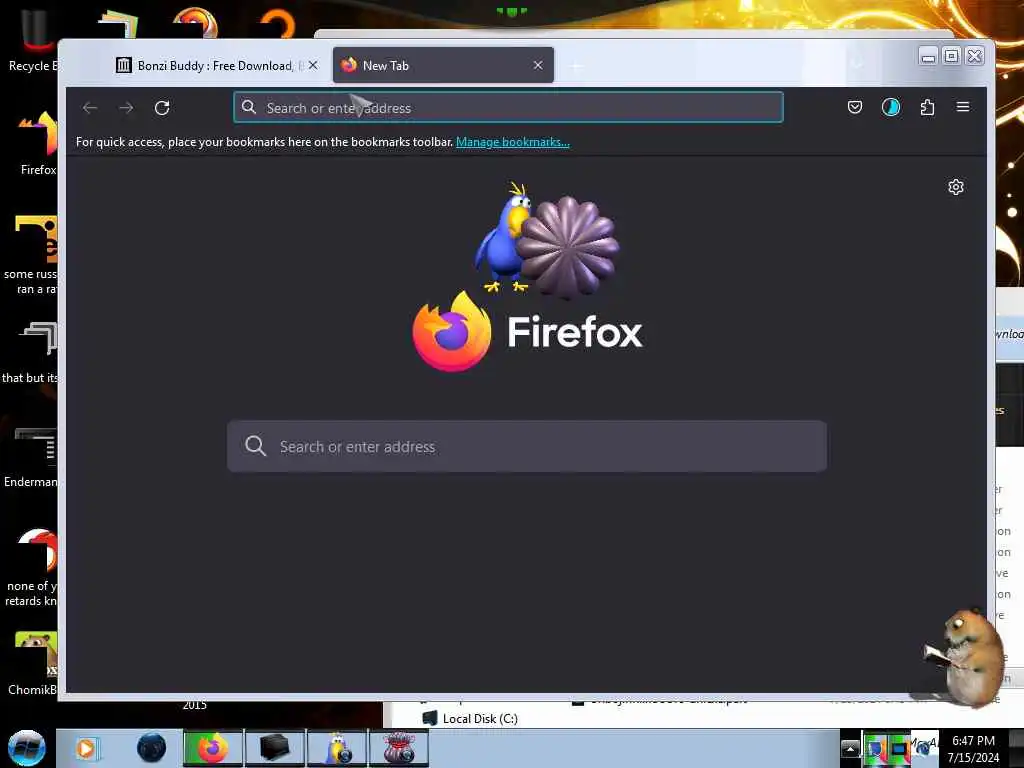Select the purple flower taskbar button
The height and width of the screenshot is (768, 1024).
click(399, 748)
